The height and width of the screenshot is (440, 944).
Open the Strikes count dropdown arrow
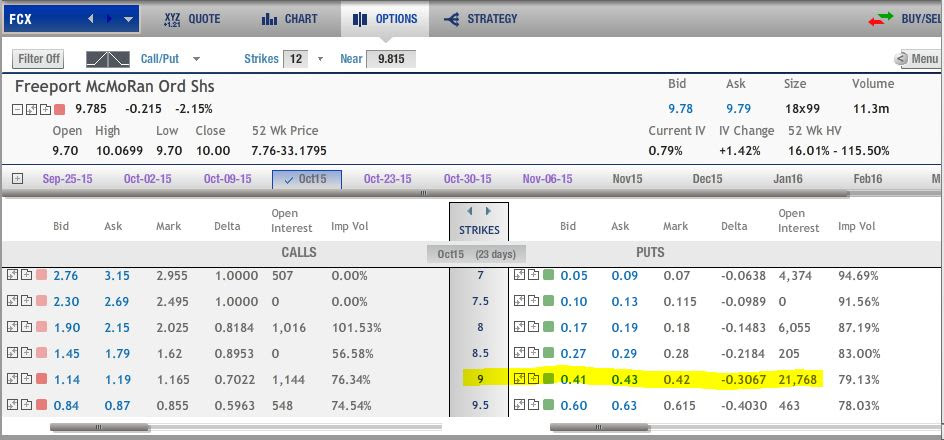click(320, 59)
